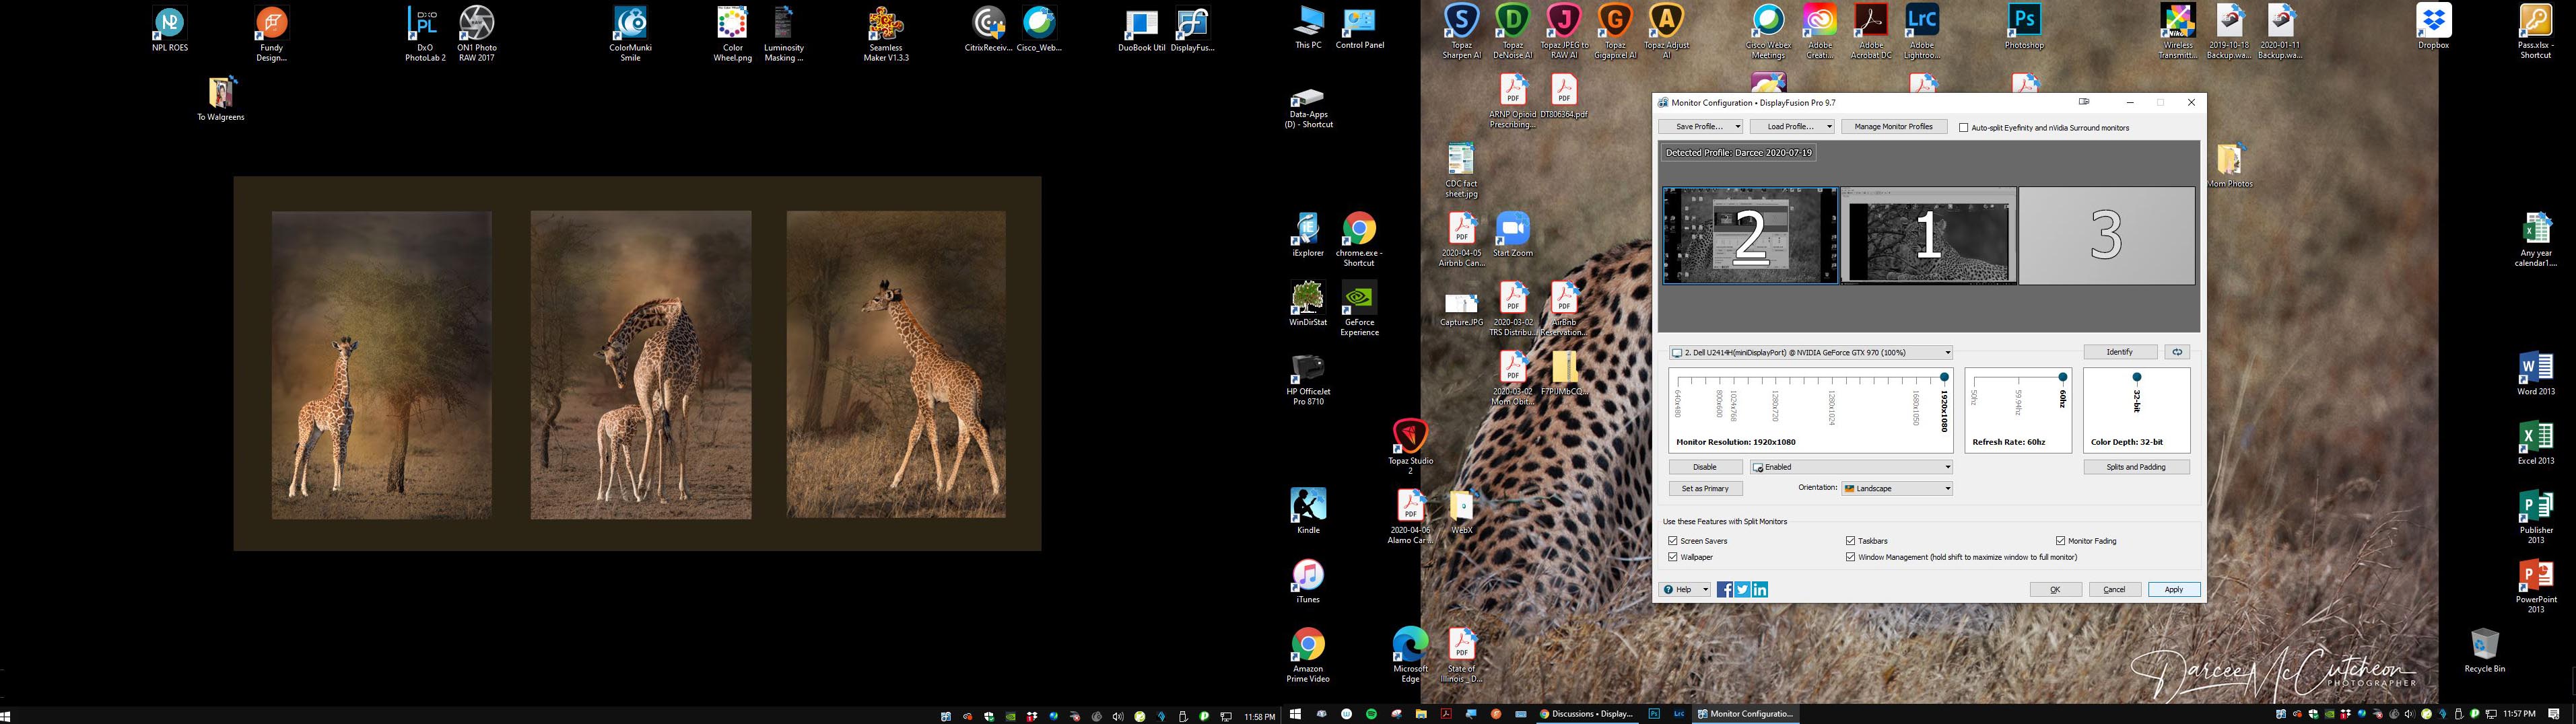Open the GeForce Experience desktop icon
Screen dimensions: 2576x724
pyautogui.click(x=1359, y=298)
